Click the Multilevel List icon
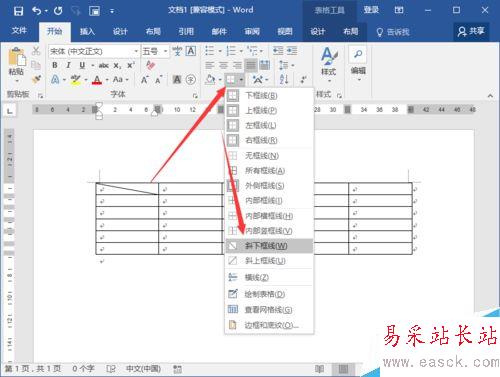 [252, 51]
